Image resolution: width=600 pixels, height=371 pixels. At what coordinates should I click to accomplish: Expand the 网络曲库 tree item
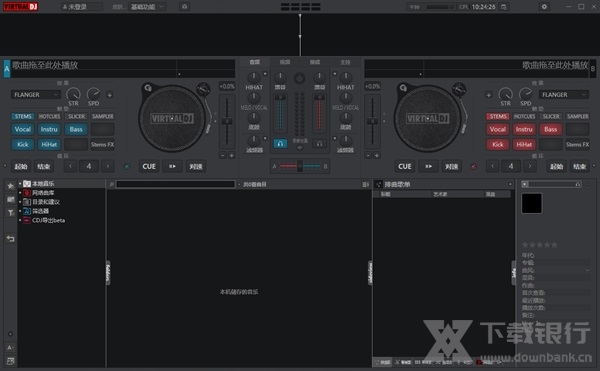20,193
